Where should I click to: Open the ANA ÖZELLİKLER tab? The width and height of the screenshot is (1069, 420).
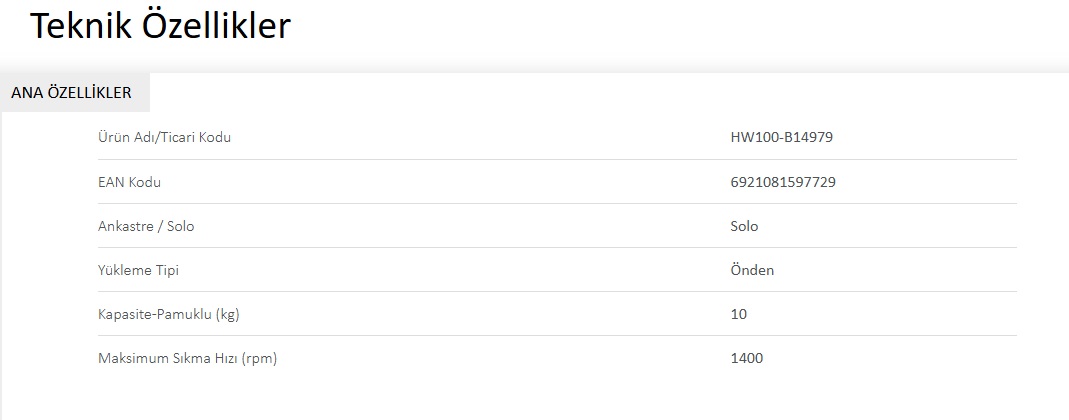[x=75, y=92]
